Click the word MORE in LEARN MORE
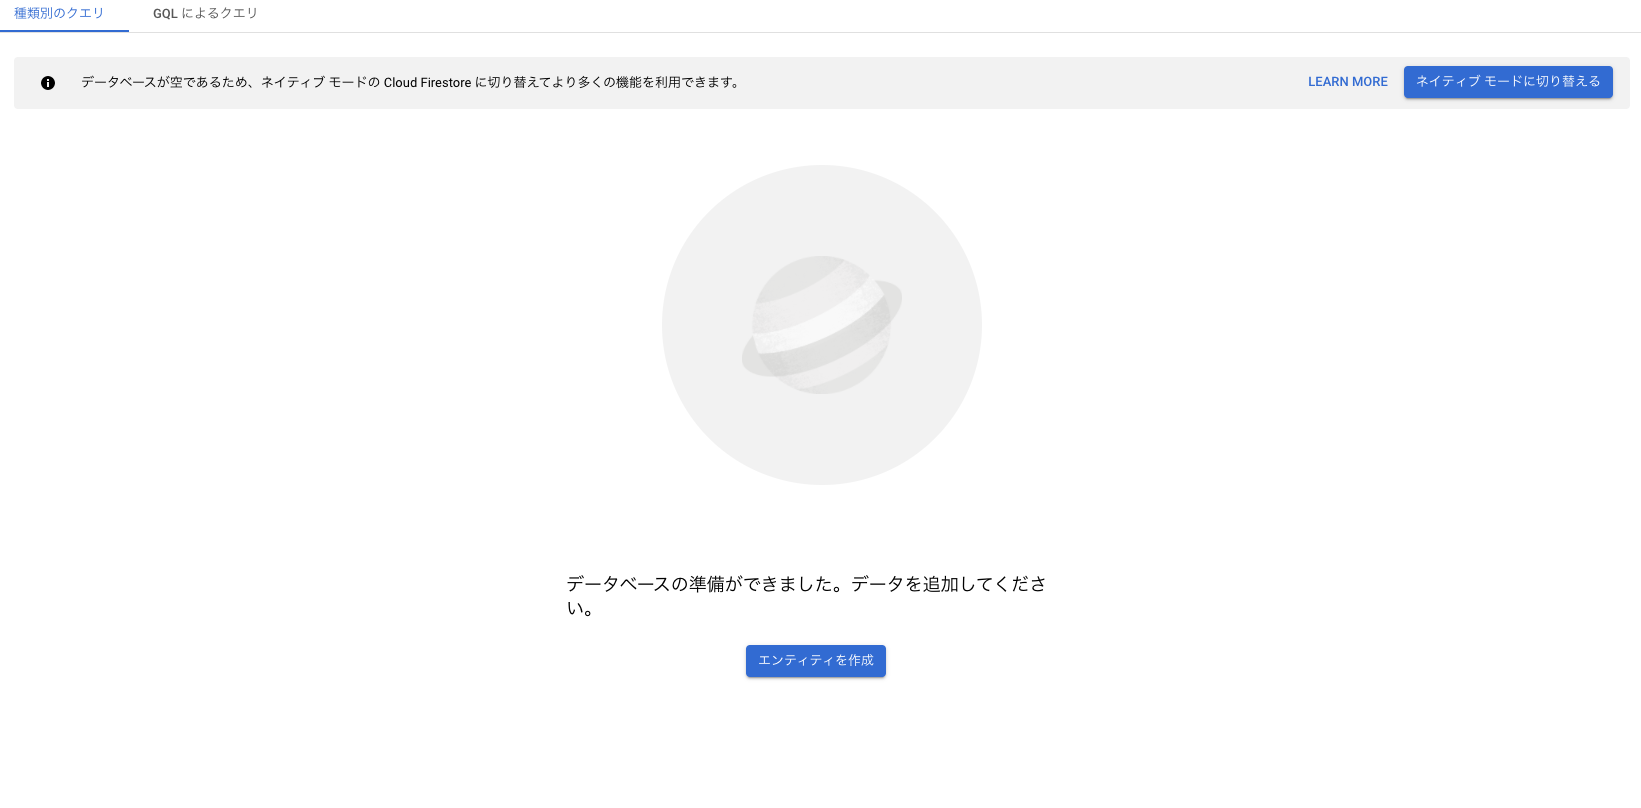The width and height of the screenshot is (1641, 808). point(1370,82)
